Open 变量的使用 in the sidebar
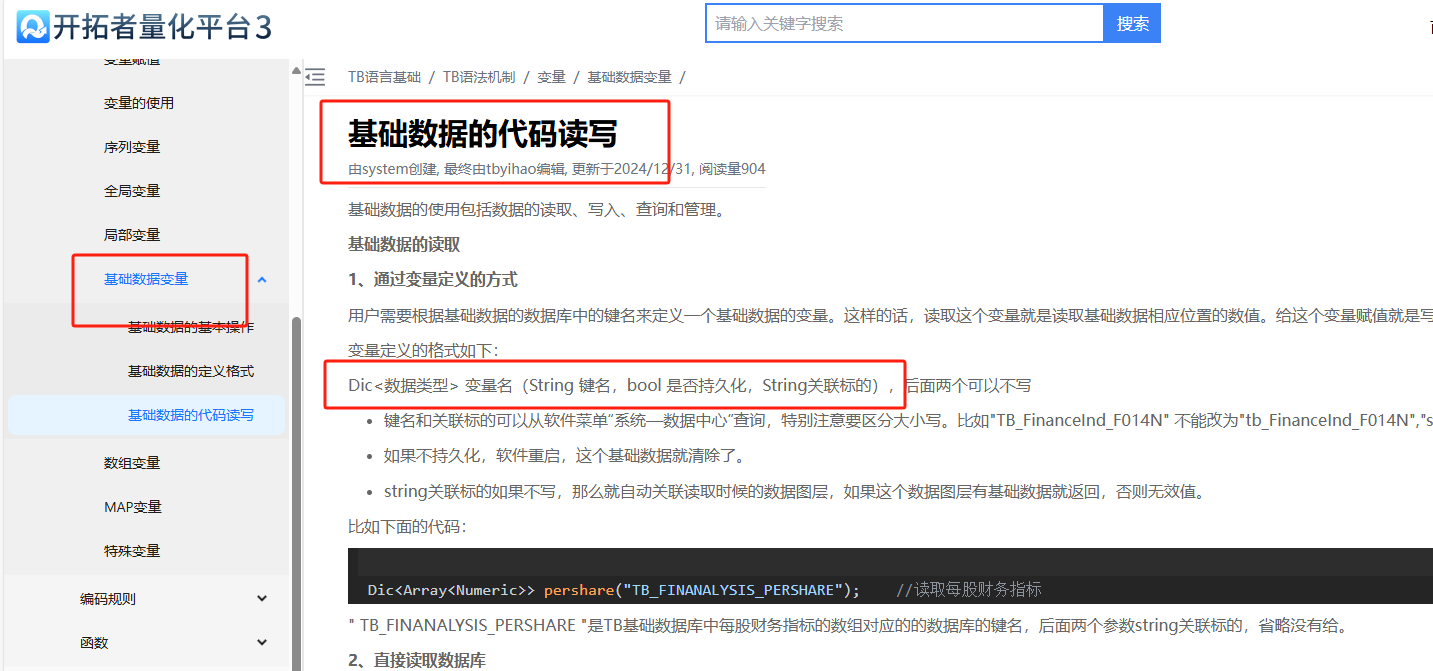This screenshot has width=1433, height=671. (139, 103)
